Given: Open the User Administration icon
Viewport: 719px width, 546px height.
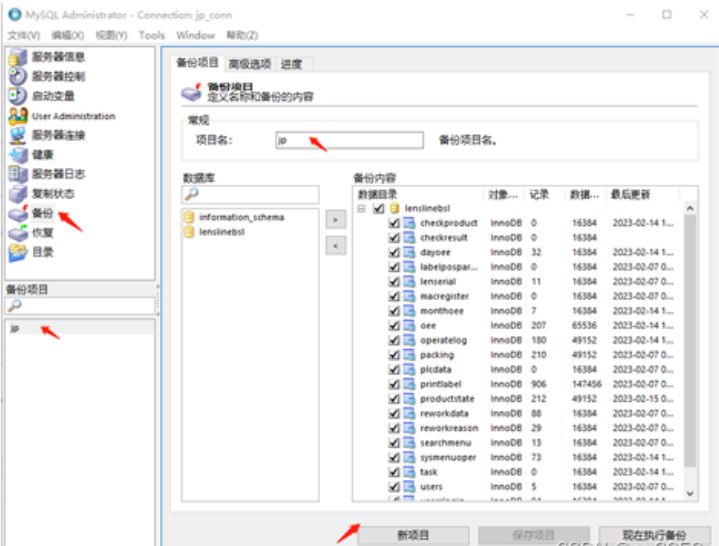Looking at the screenshot, I should point(17,116).
